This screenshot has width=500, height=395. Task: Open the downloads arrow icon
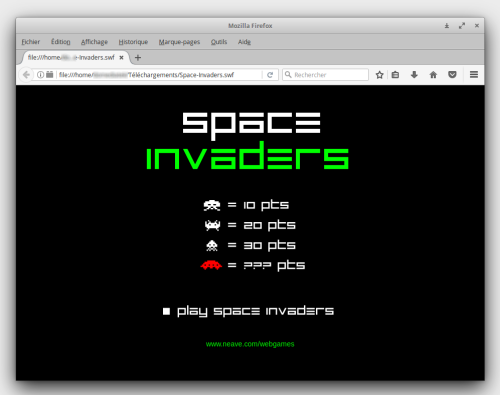point(414,75)
